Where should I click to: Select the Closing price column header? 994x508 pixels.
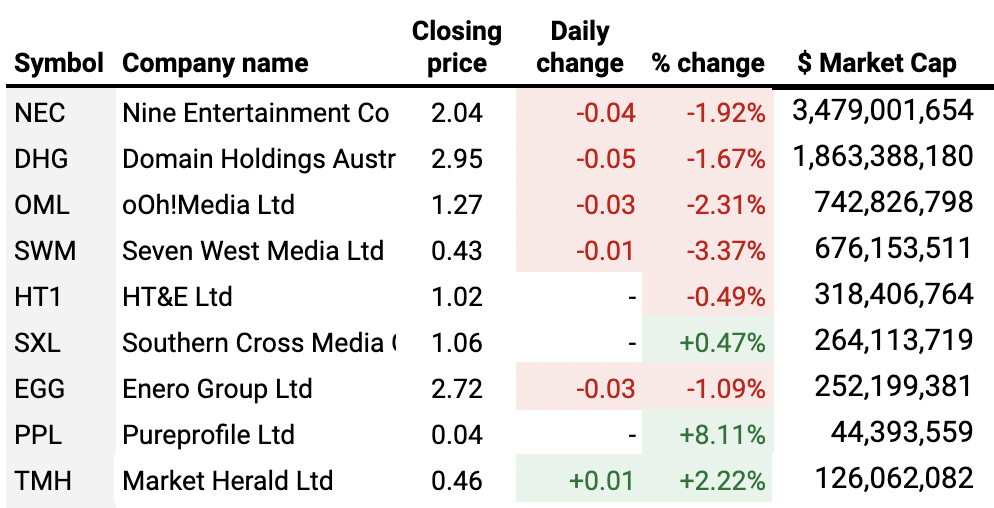click(x=456, y=47)
